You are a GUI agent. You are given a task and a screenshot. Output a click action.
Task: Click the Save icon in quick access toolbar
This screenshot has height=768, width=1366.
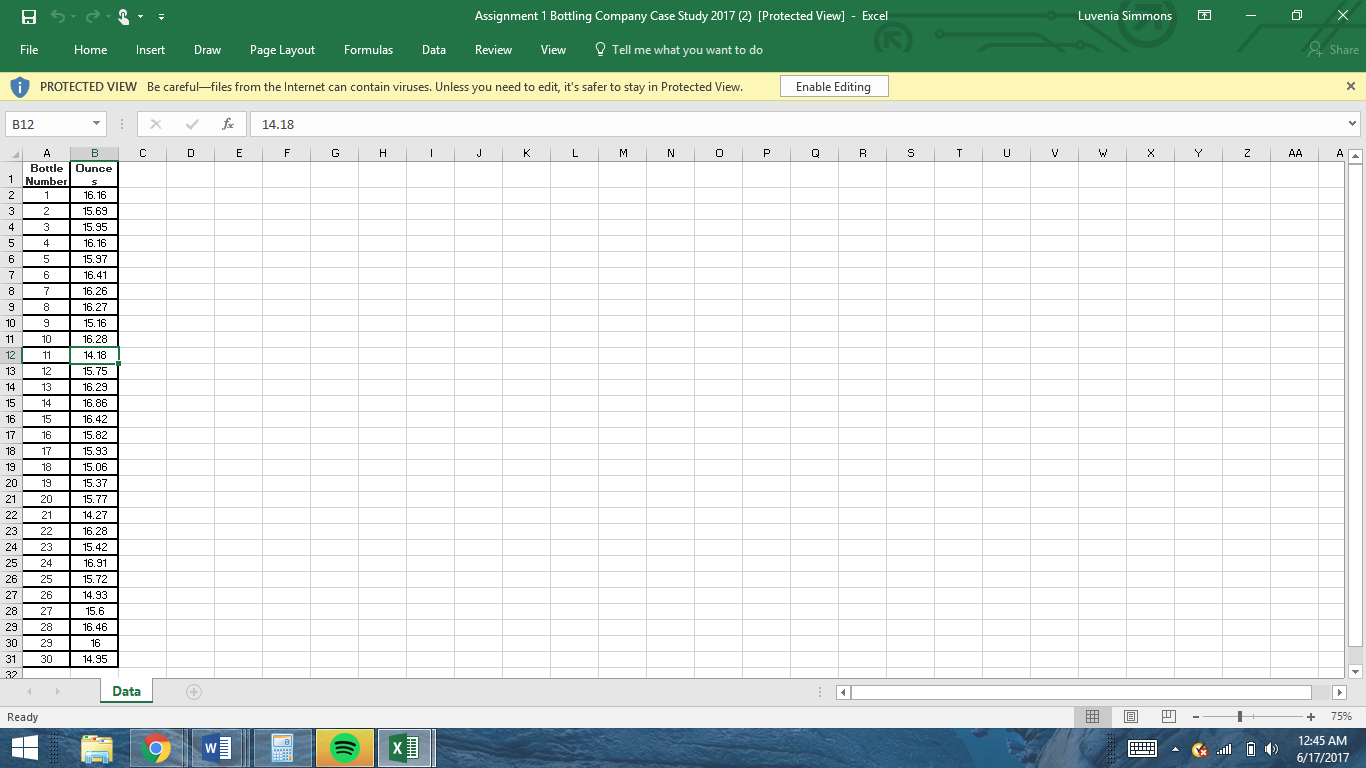(x=29, y=16)
